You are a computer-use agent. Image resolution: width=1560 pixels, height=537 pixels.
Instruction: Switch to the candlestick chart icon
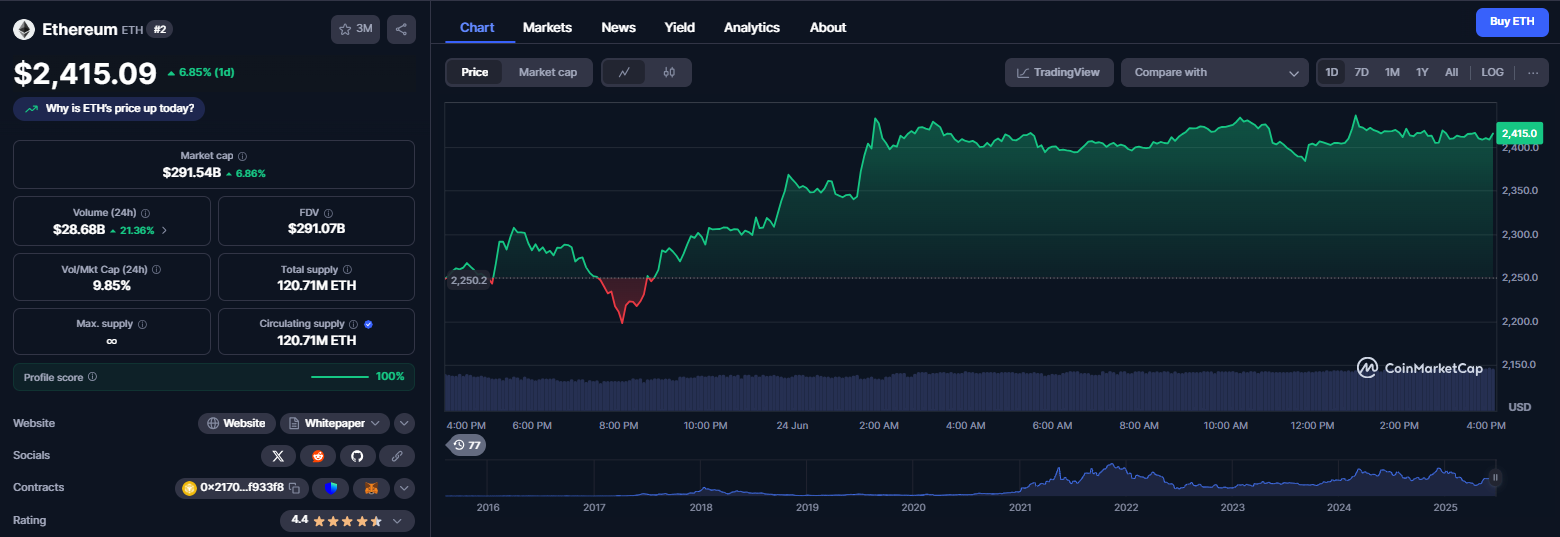669,72
